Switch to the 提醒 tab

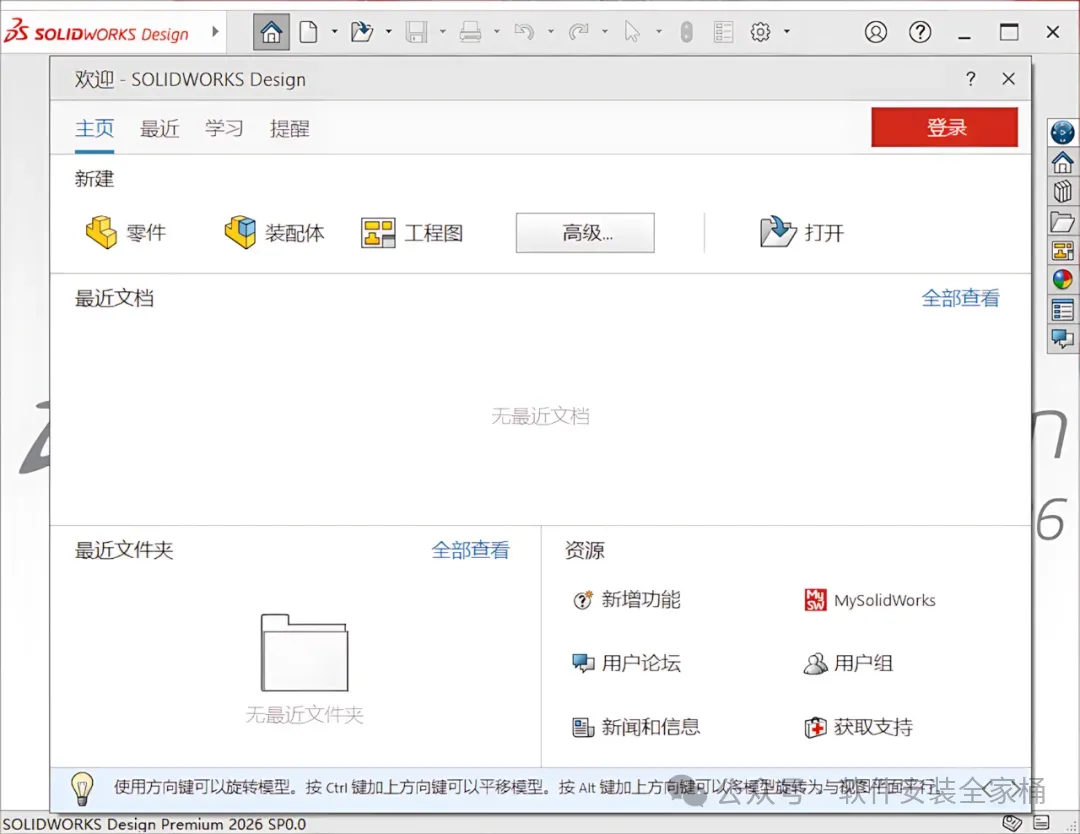pyautogui.click(x=289, y=129)
